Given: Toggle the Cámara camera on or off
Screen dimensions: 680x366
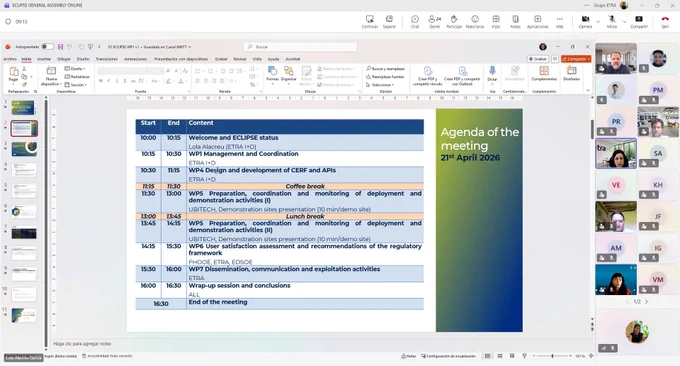Looking at the screenshot, I should click(585, 21).
